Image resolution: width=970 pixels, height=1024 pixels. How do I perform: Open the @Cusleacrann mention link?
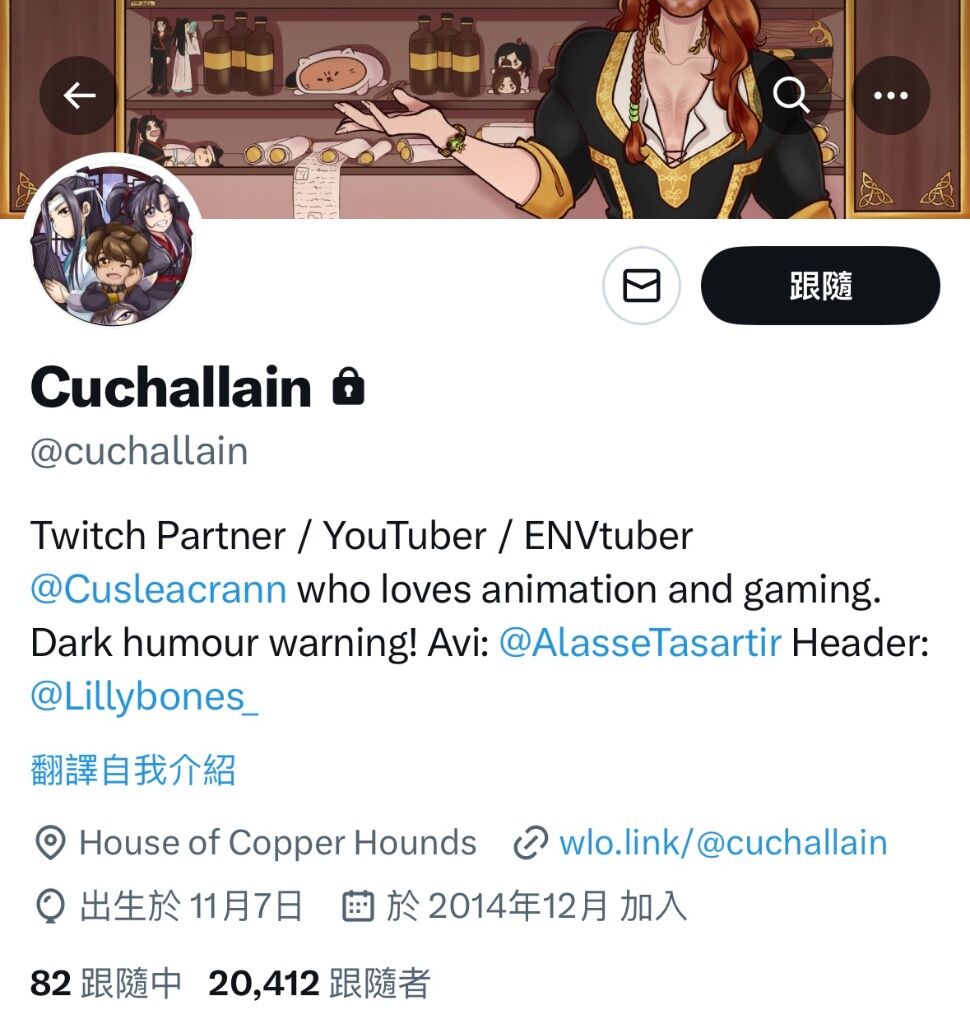159,589
